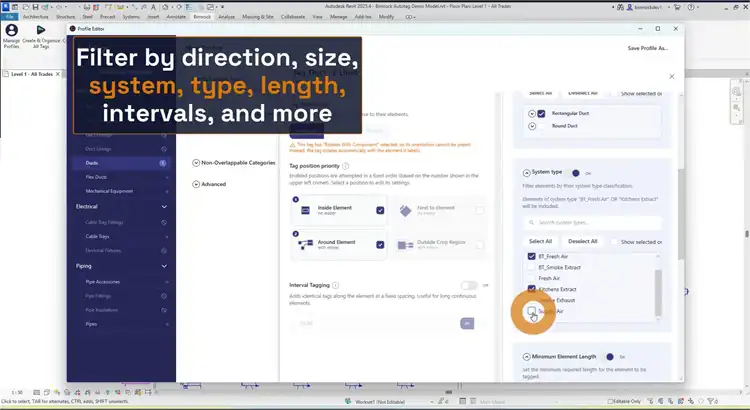The width and height of the screenshot is (750, 410).
Task: Uncheck the Inside Element checkbox
Action: [x=380, y=210]
